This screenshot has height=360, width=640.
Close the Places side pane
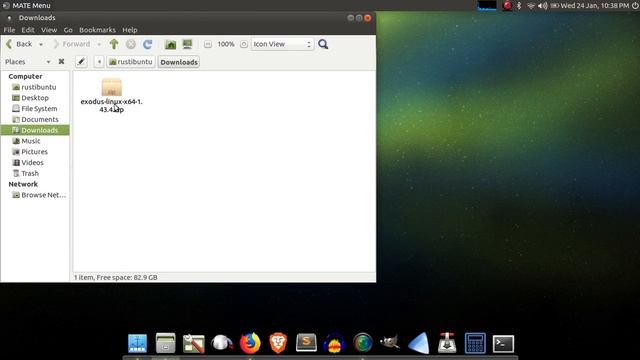pyautogui.click(x=61, y=62)
